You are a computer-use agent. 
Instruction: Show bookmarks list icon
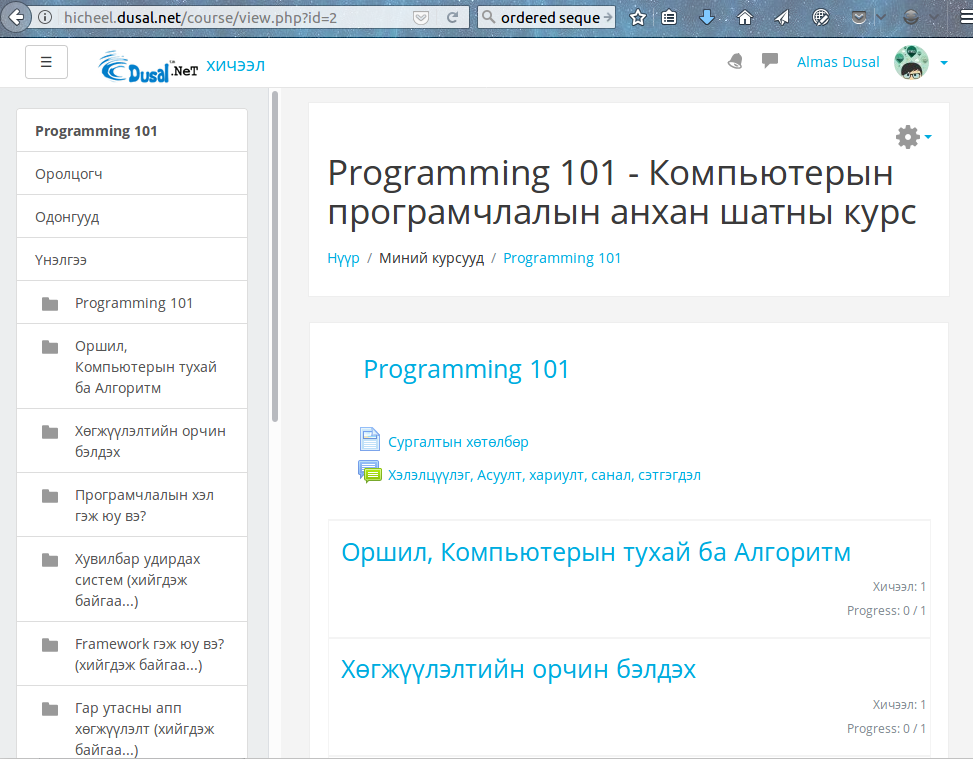pyautogui.click(x=669, y=17)
